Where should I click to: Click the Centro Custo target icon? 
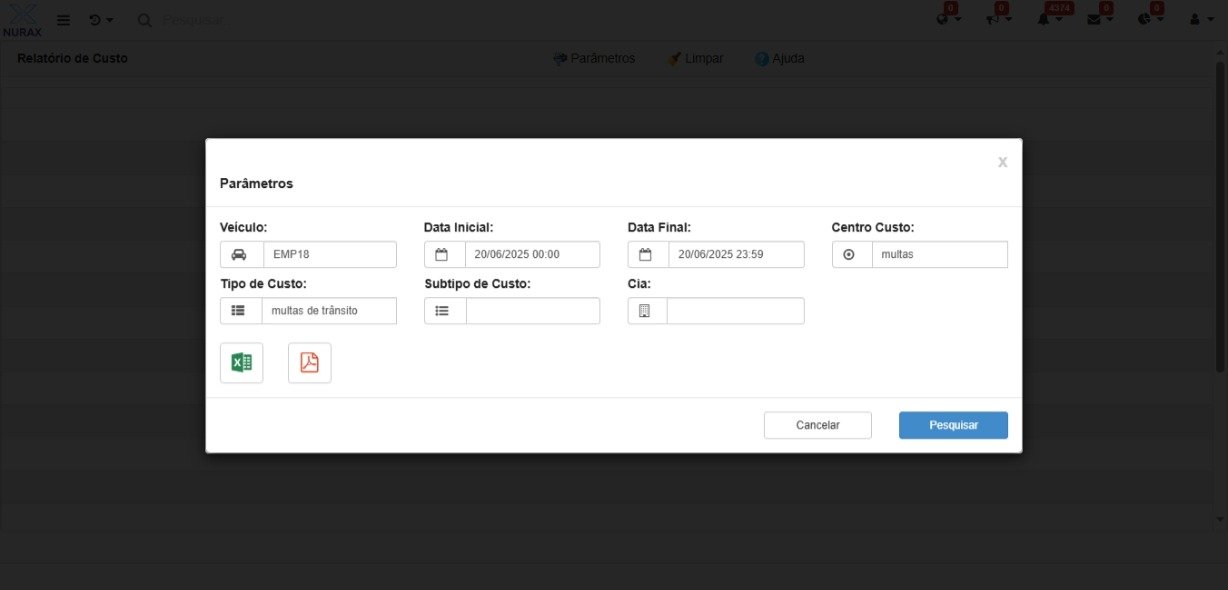pos(851,254)
